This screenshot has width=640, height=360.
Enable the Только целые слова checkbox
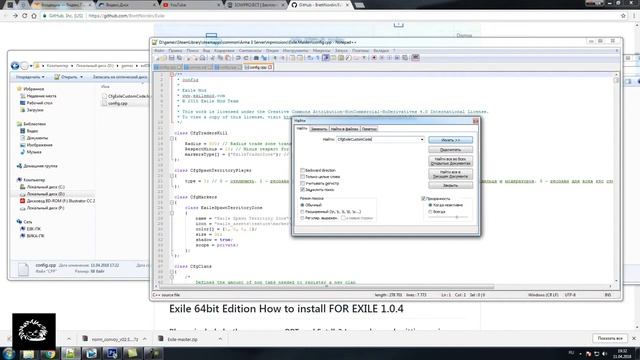(302, 177)
